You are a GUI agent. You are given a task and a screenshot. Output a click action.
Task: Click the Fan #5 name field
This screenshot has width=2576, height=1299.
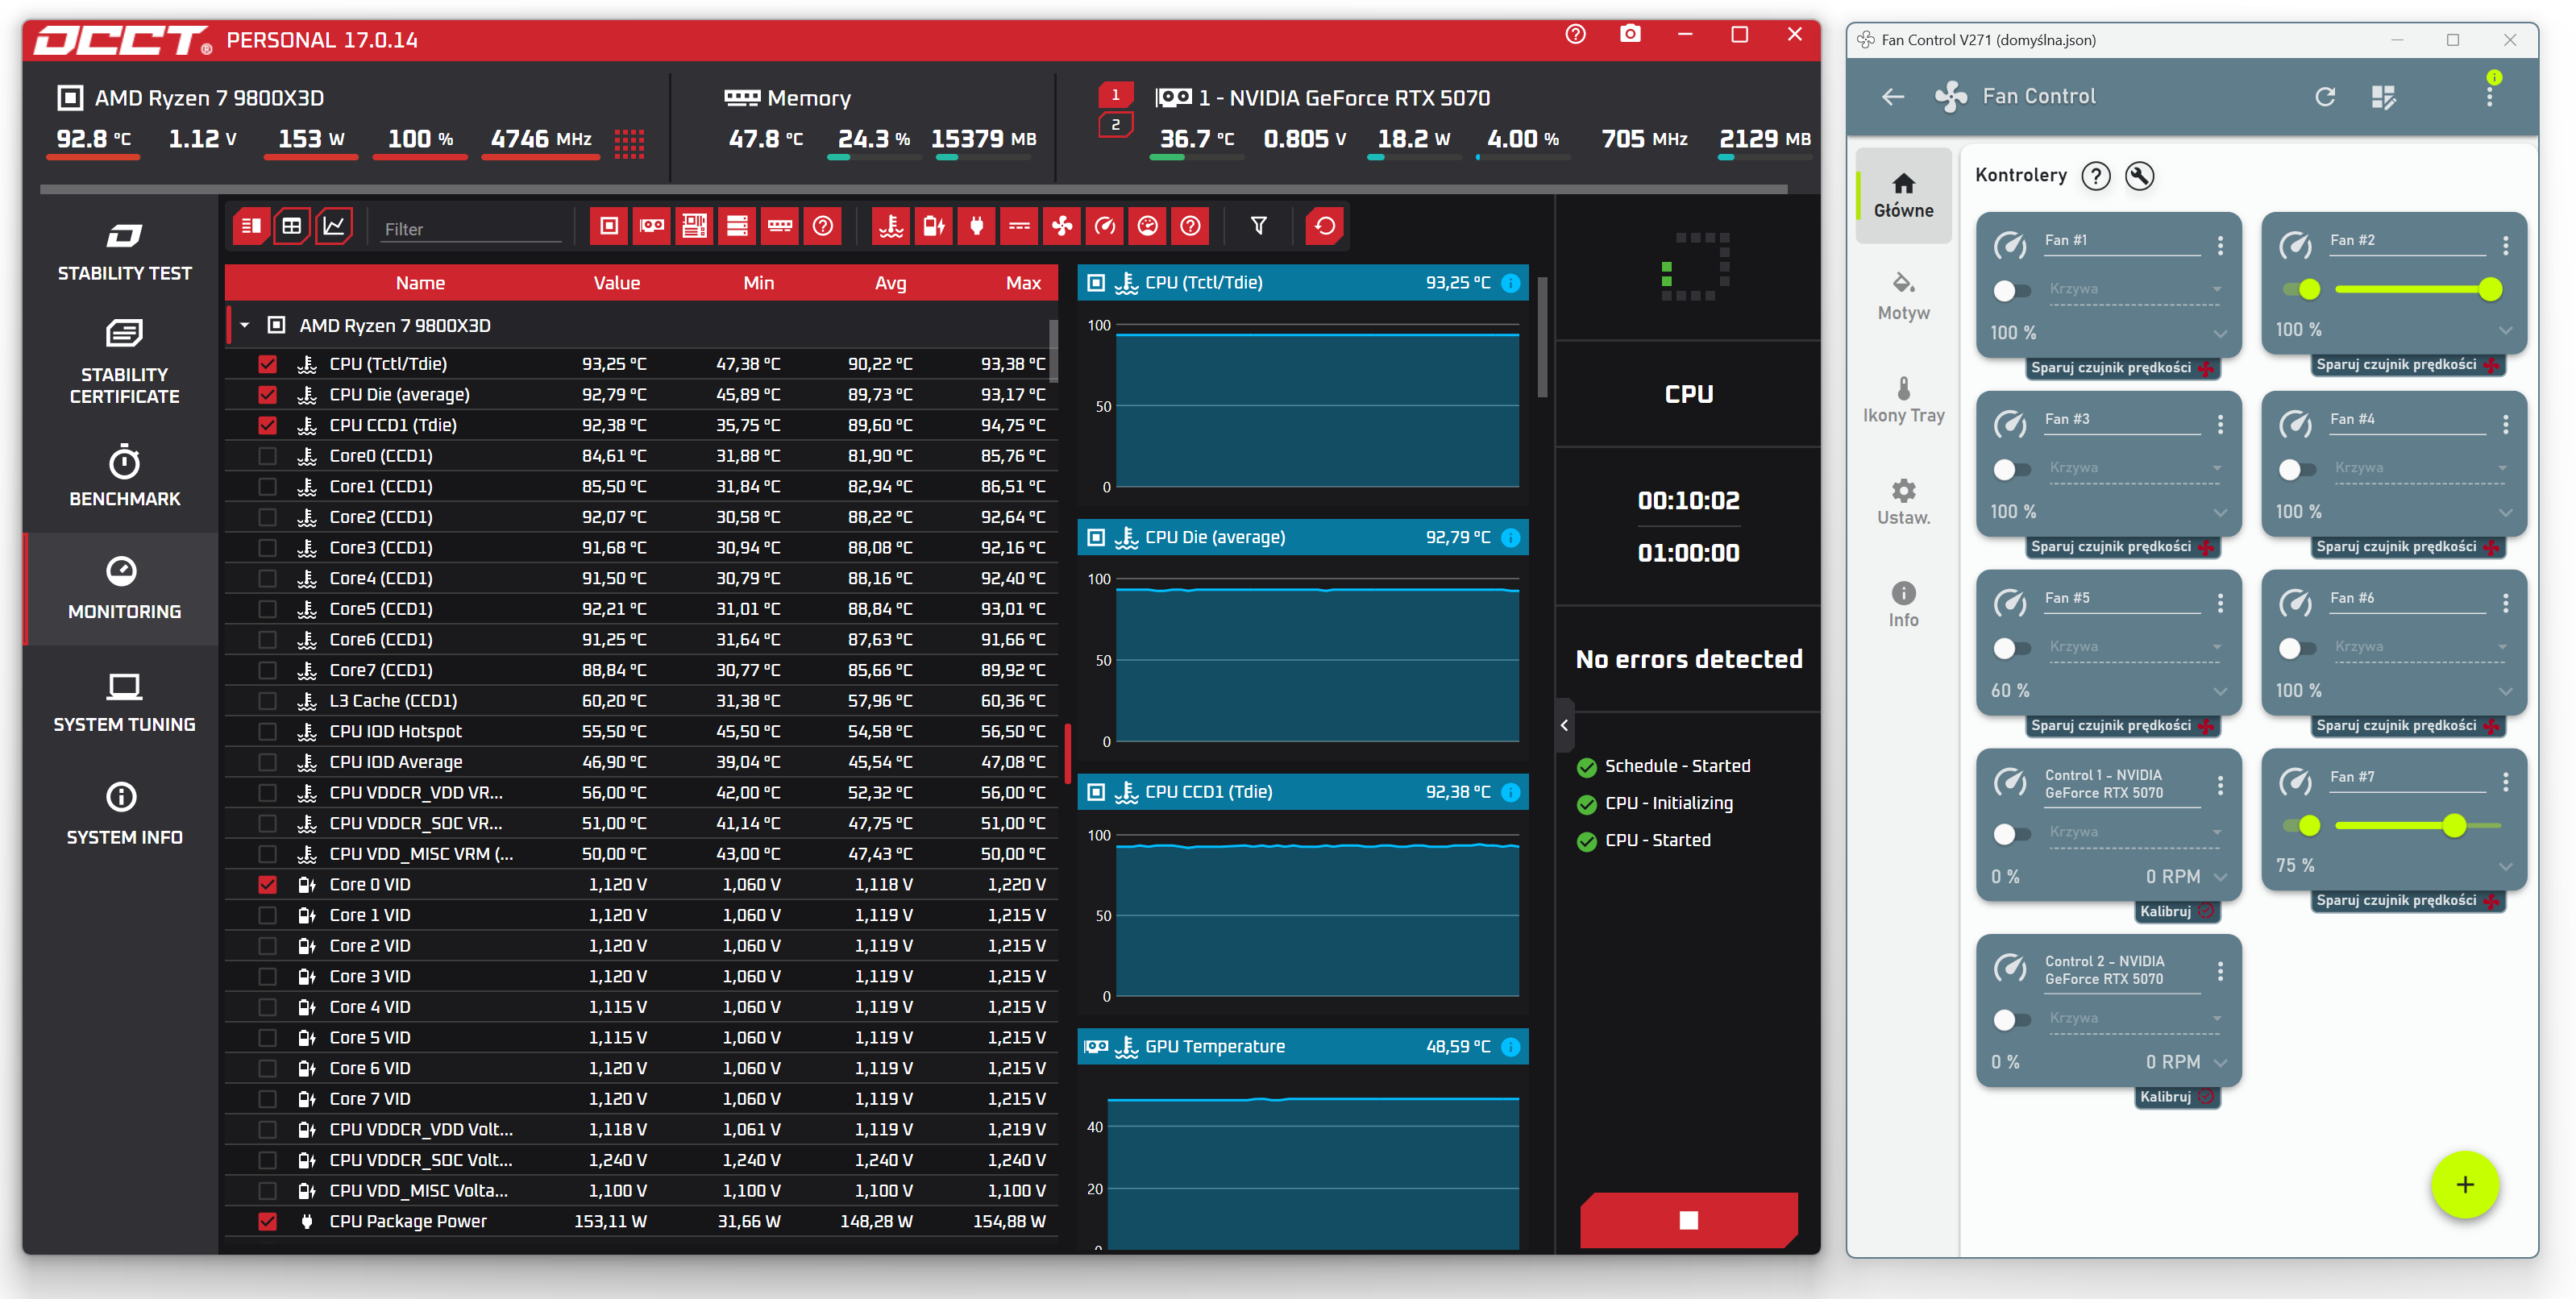coord(2122,599)
